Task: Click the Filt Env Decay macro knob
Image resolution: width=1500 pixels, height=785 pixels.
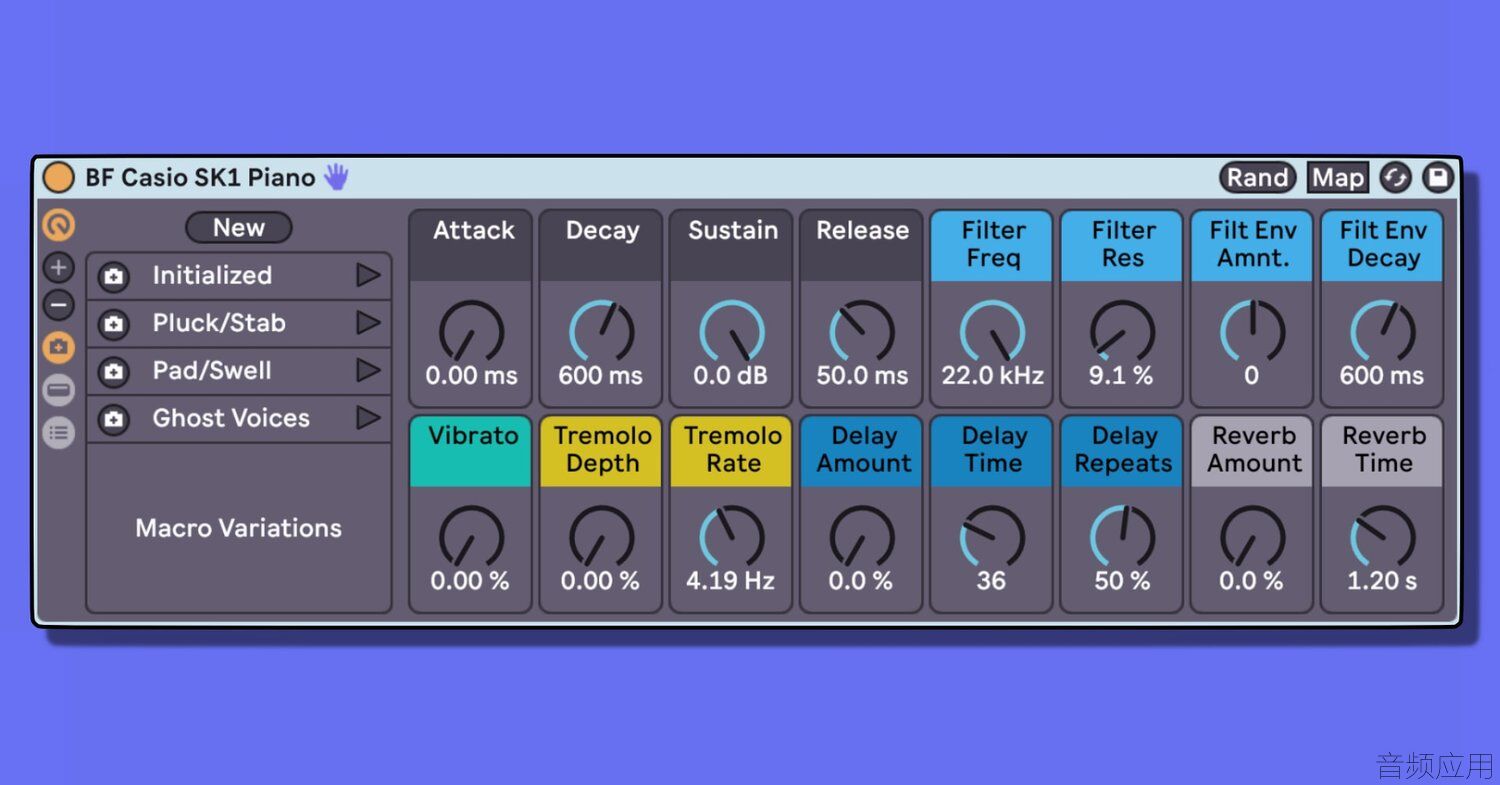Action: tap(1382, 332)
